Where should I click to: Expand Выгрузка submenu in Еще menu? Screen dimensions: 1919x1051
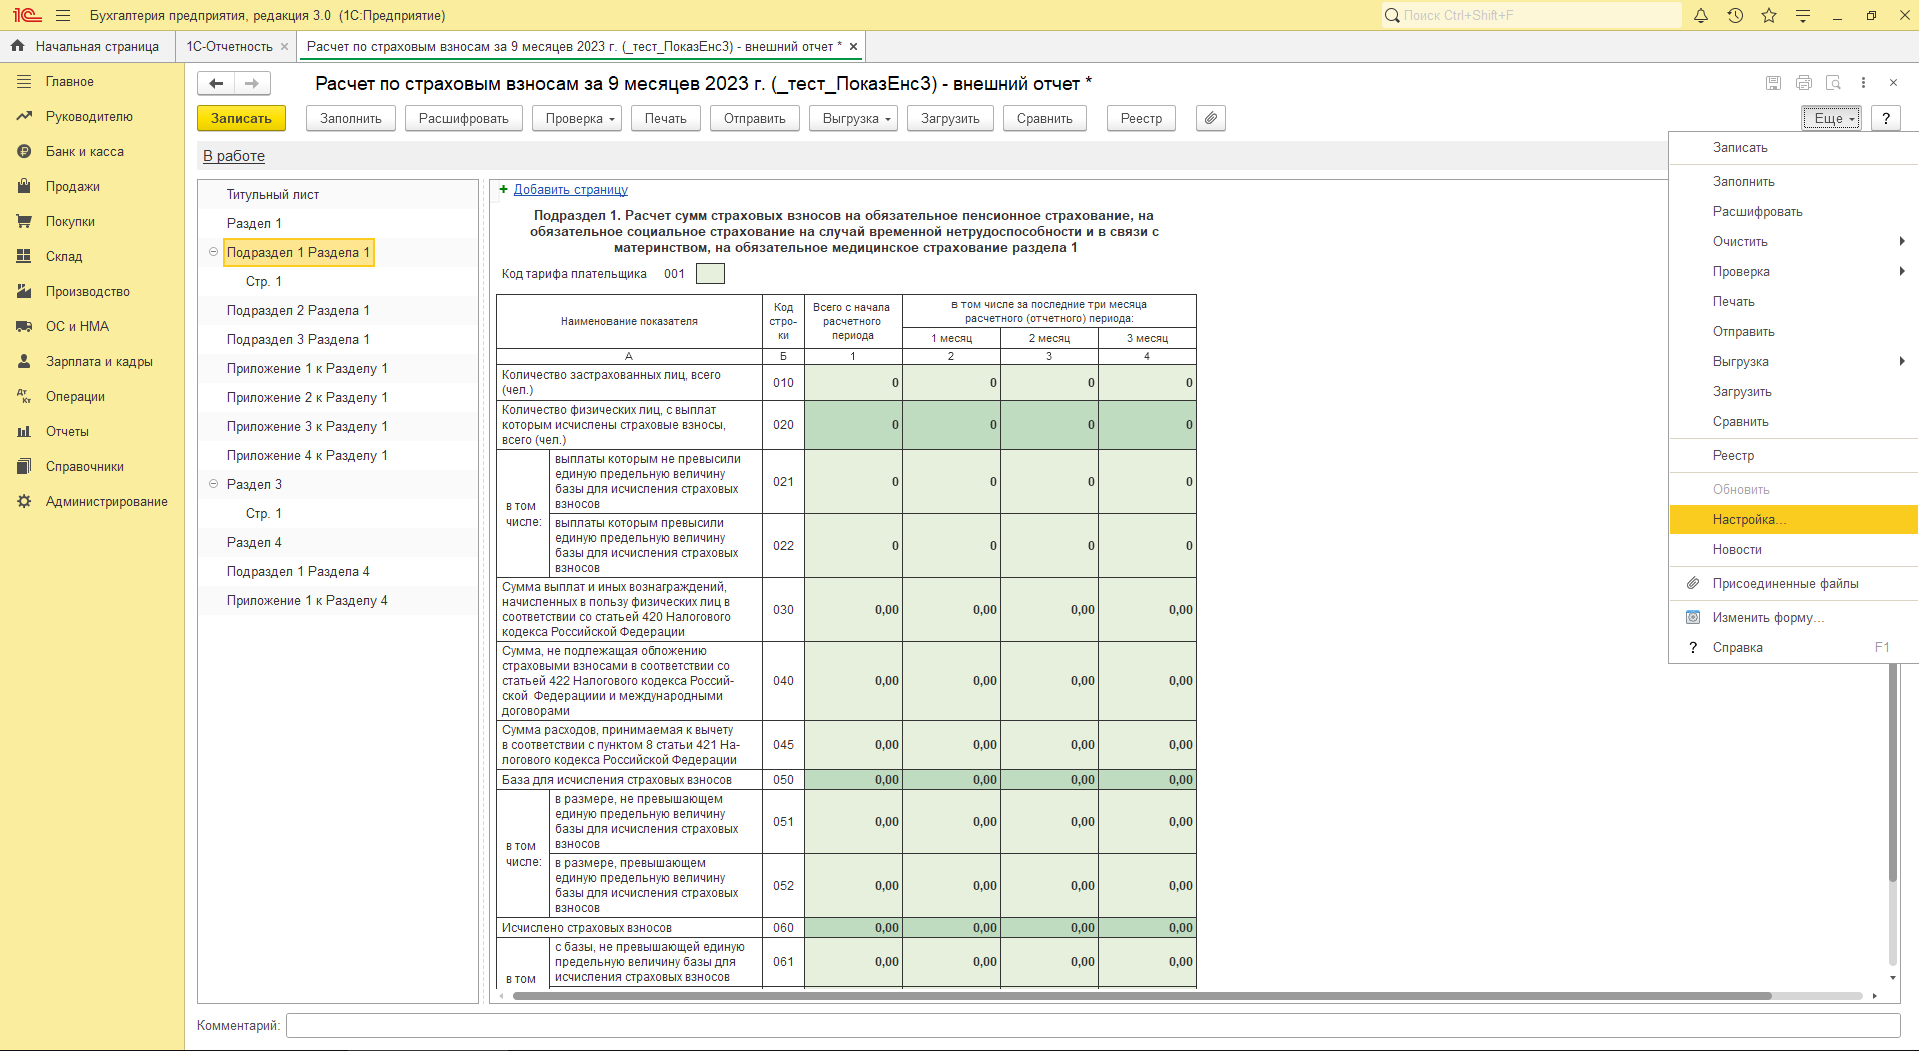pyautogui.click(x=1794, y=362)
